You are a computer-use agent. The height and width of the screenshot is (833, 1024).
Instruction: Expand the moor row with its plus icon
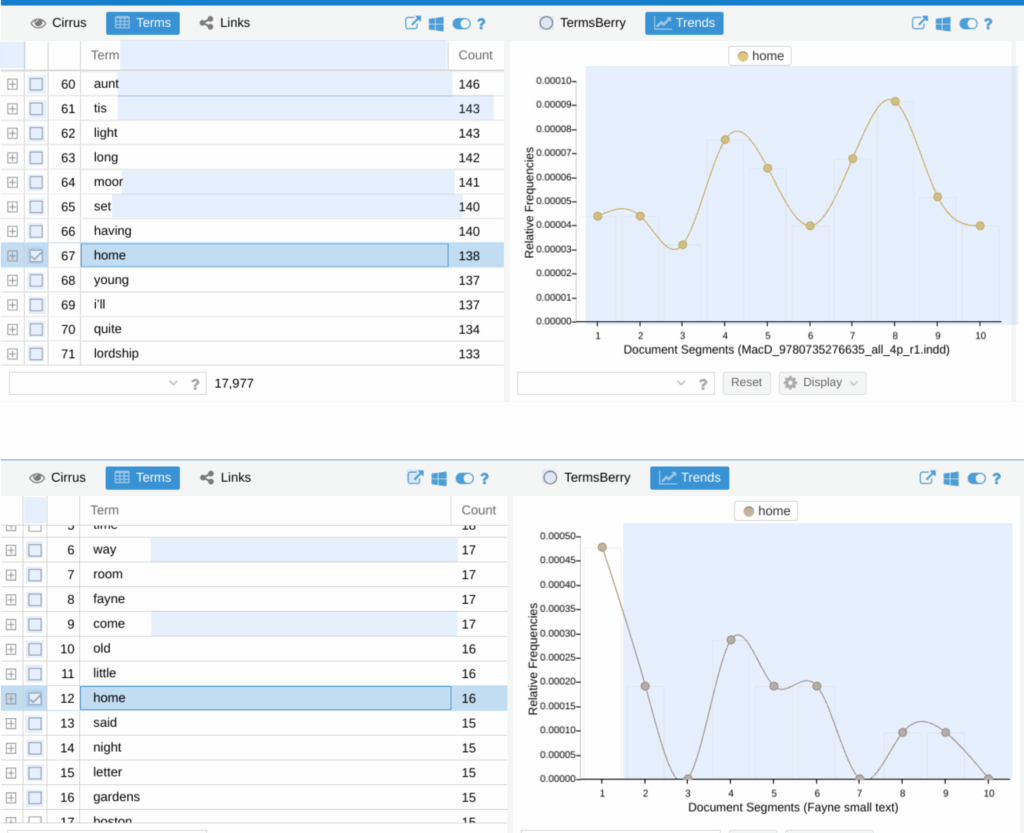coord(12,182)
